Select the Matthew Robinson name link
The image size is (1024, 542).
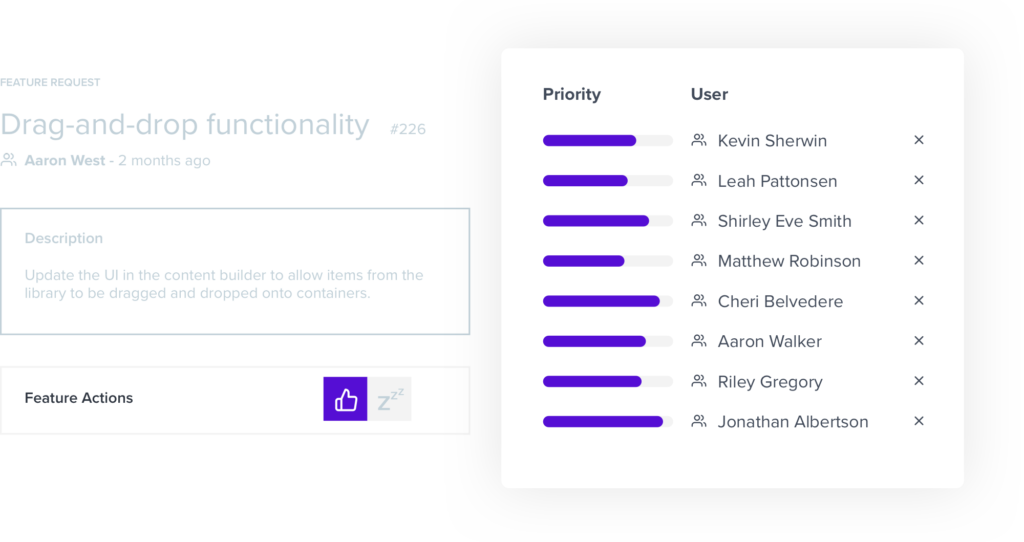tap(789, 261)
